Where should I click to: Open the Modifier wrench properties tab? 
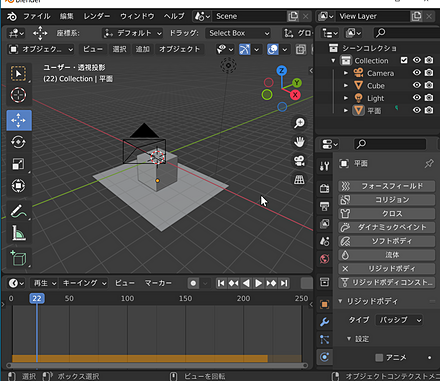pos(324,322)
